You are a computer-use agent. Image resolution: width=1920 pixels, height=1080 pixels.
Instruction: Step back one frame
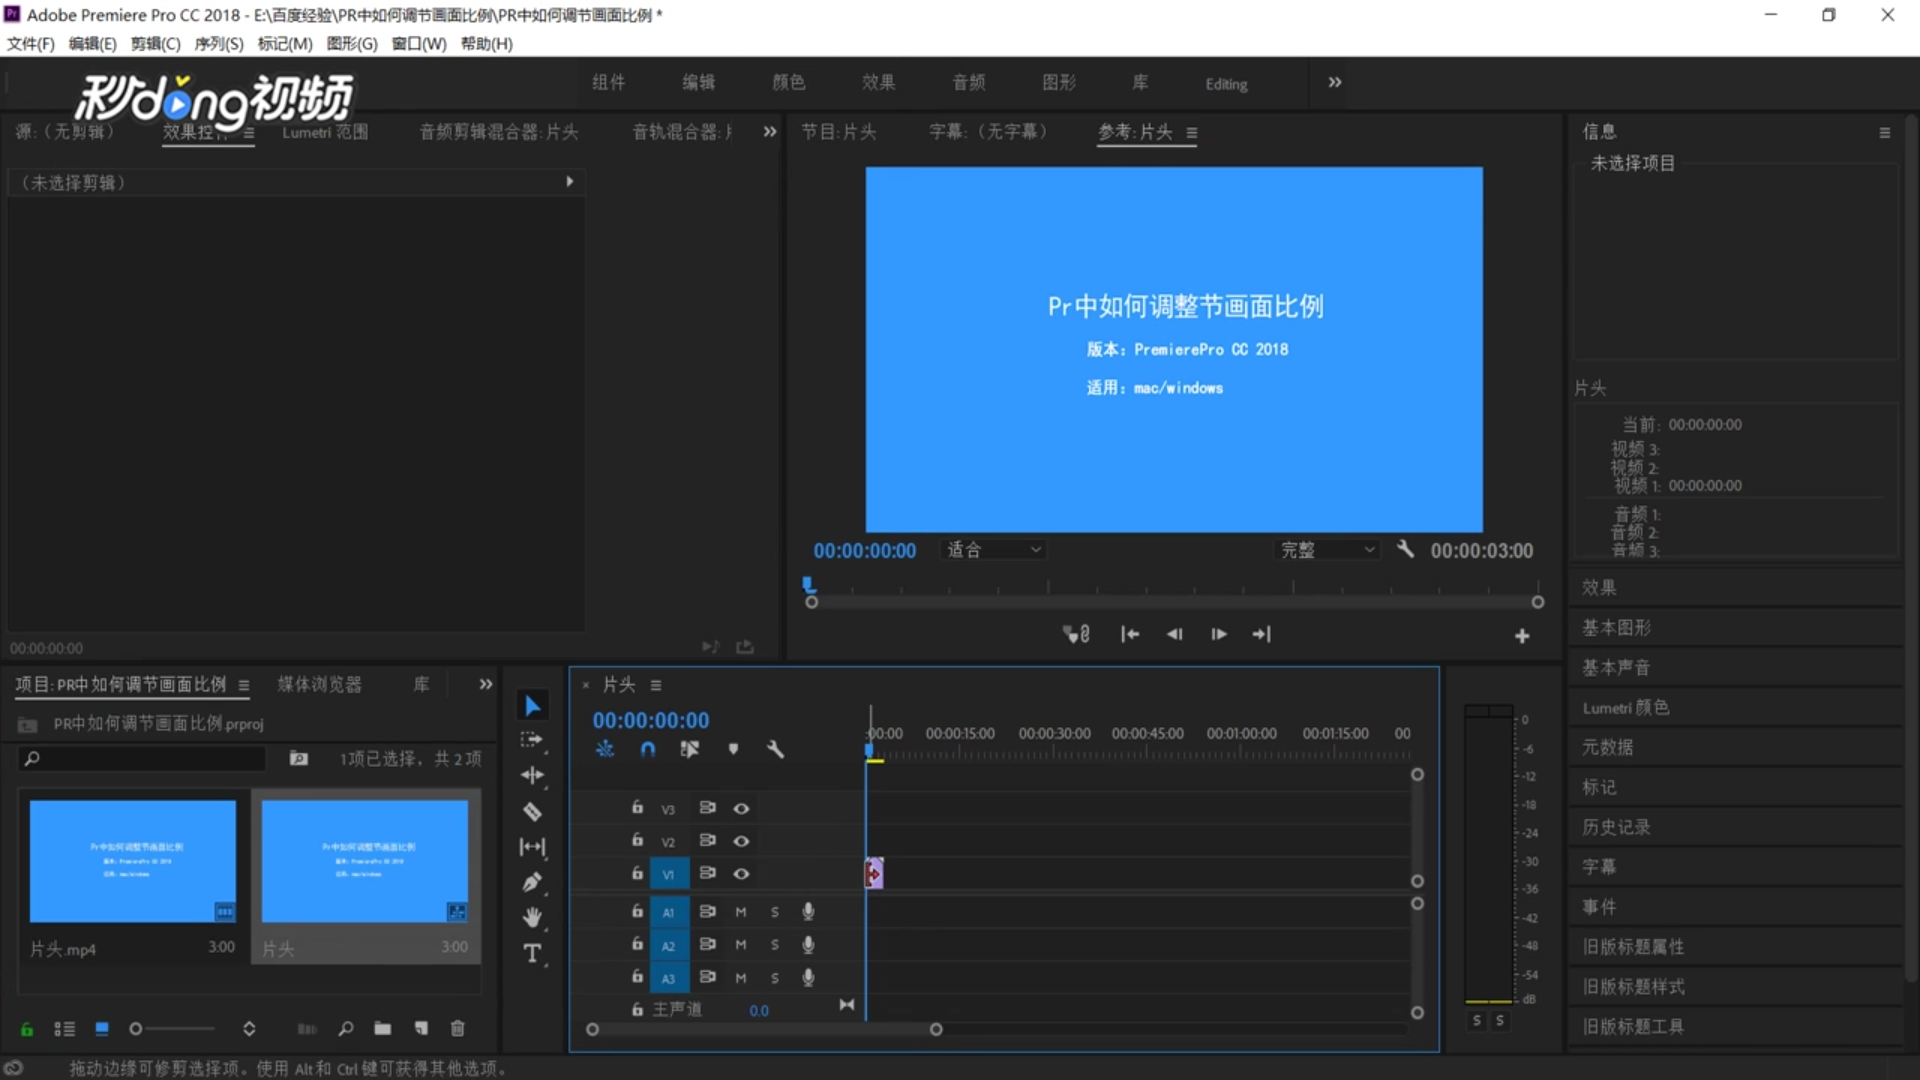click(1175, 634)
